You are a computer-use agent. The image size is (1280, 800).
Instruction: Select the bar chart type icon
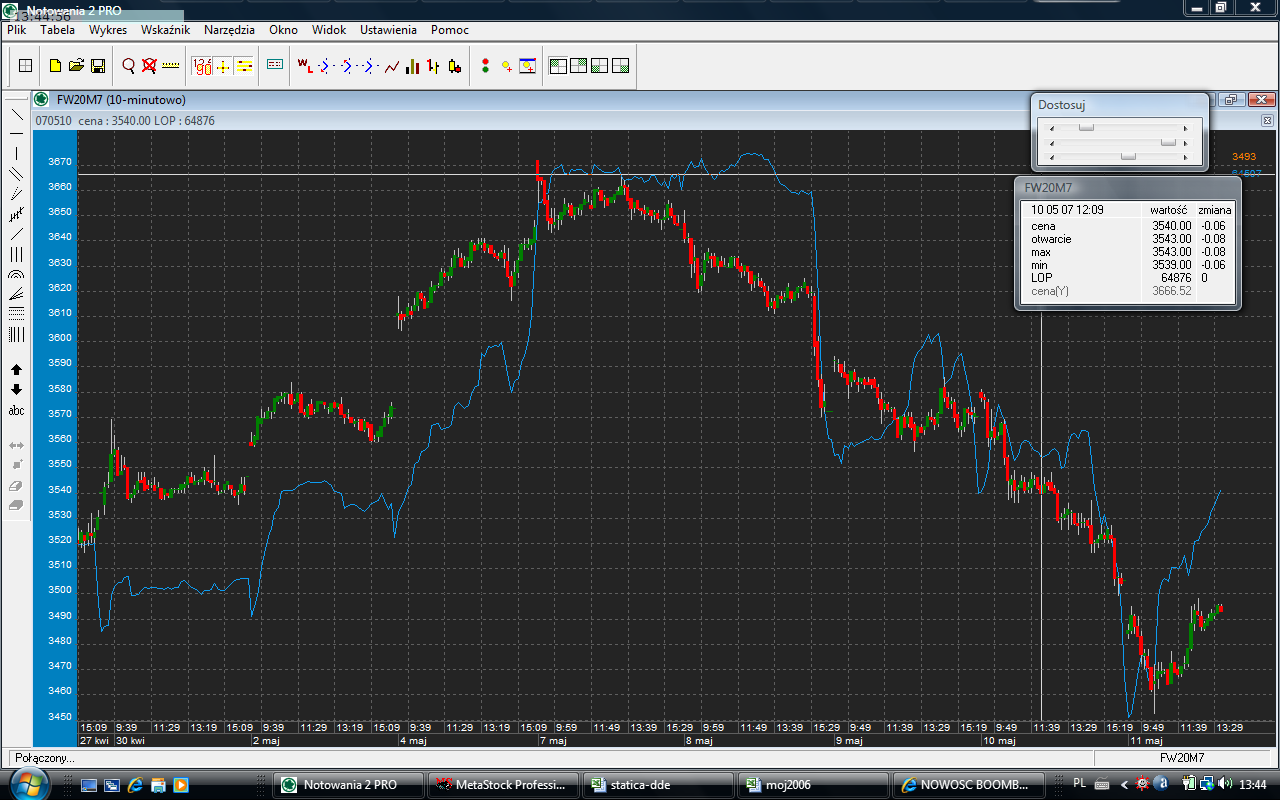coord(433,66)
